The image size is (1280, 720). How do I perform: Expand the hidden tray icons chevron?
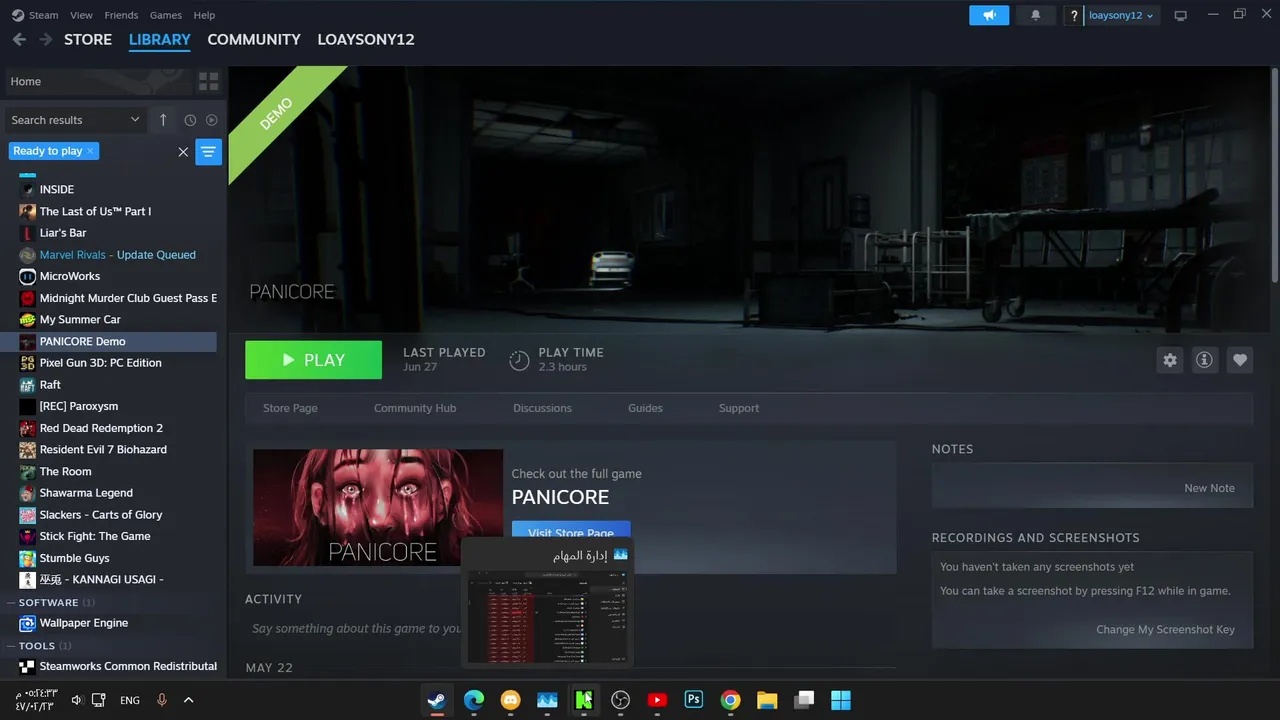188,700
